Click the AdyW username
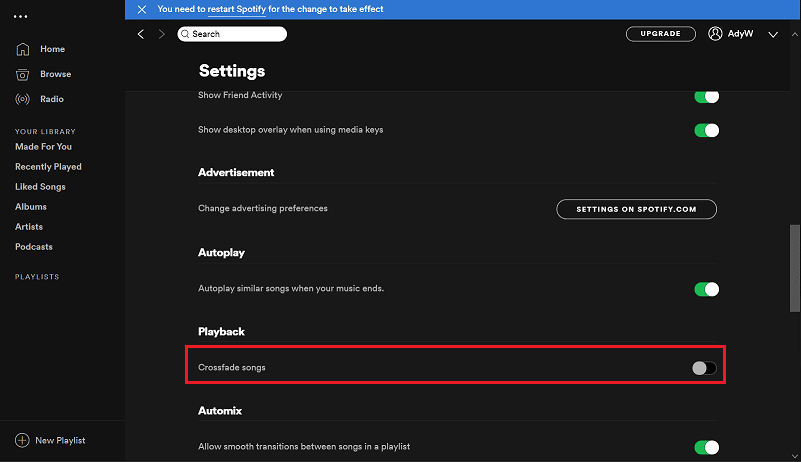Viewport: 801px width, 462px height. pyautogui.click(x=740, y=34)
